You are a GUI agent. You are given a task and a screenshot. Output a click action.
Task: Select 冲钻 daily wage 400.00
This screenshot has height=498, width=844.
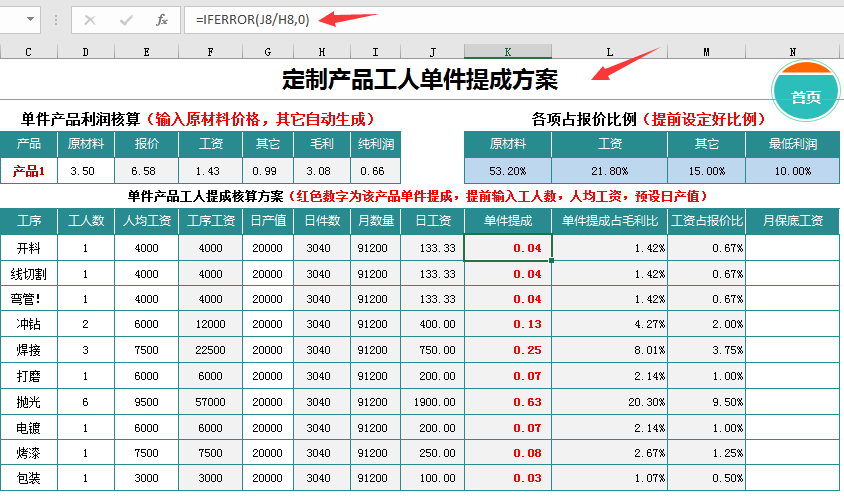point(432,324)
